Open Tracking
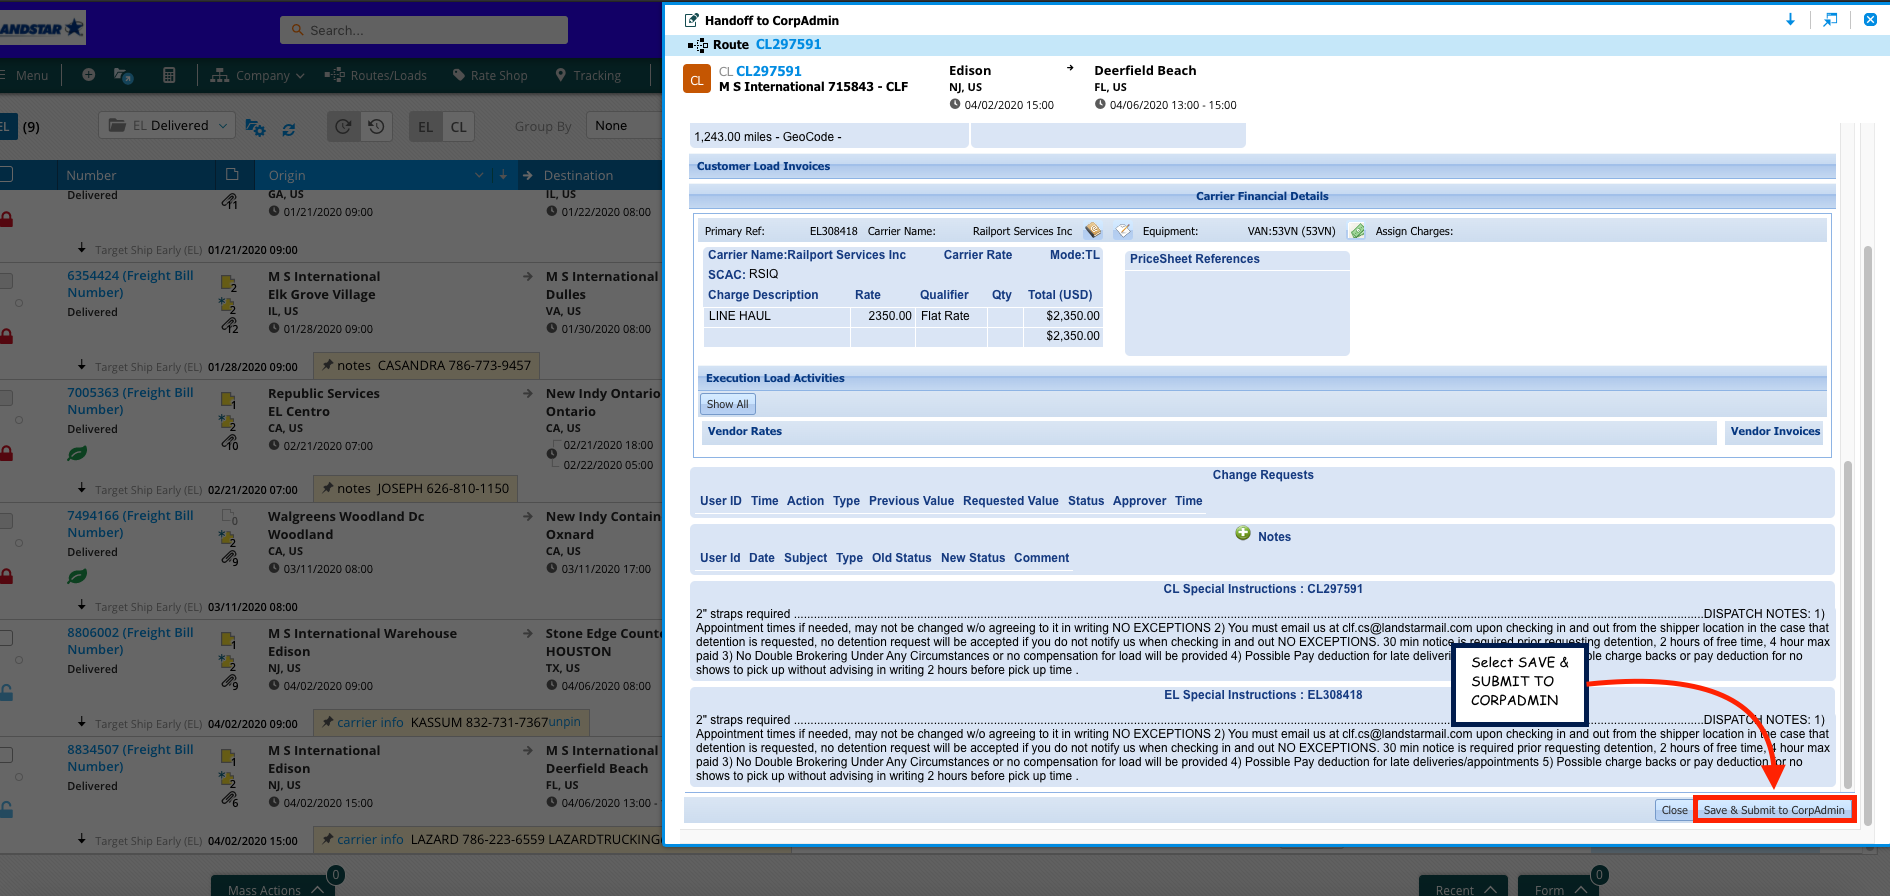The width and height of the screenshot is (1890, 896). (588, 75)
